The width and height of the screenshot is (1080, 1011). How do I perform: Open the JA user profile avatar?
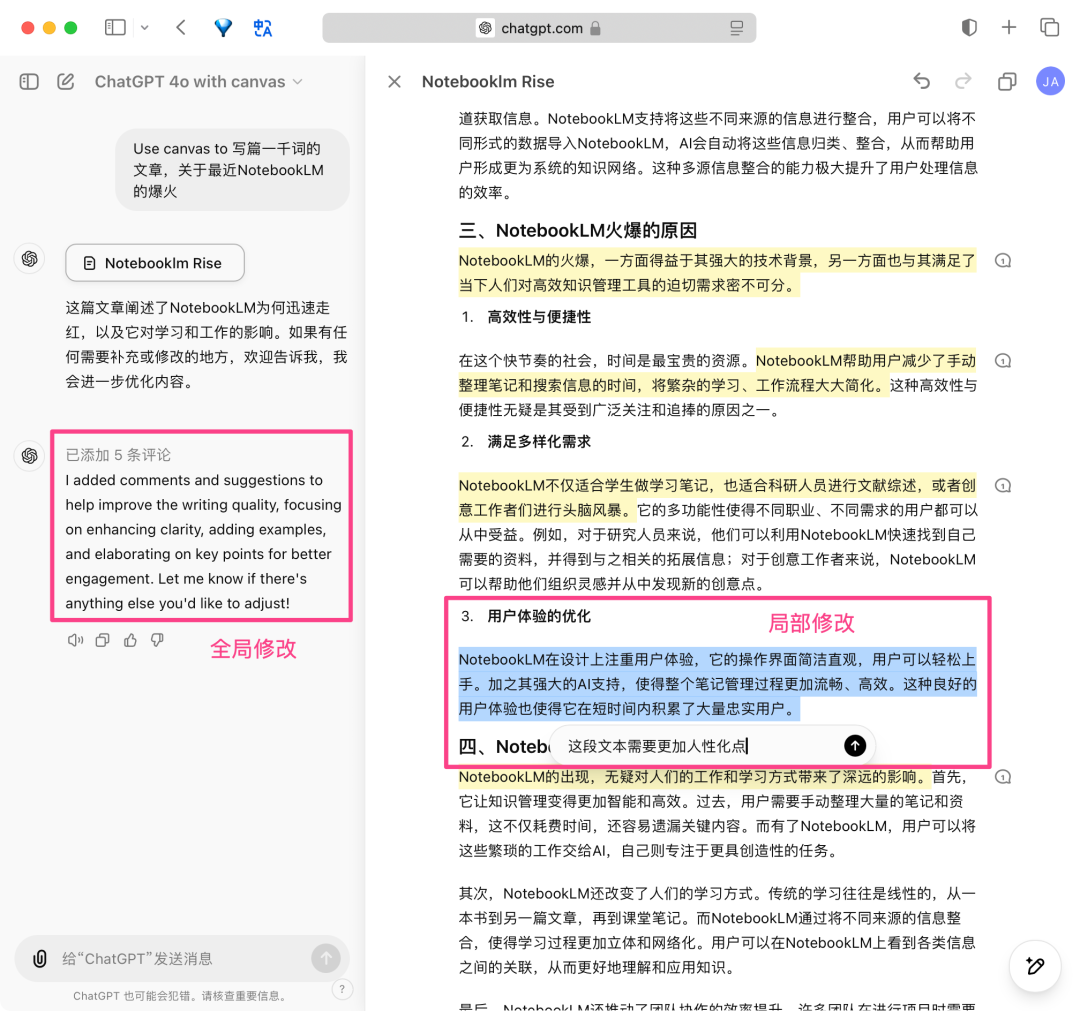click(x=1050, y=81)
